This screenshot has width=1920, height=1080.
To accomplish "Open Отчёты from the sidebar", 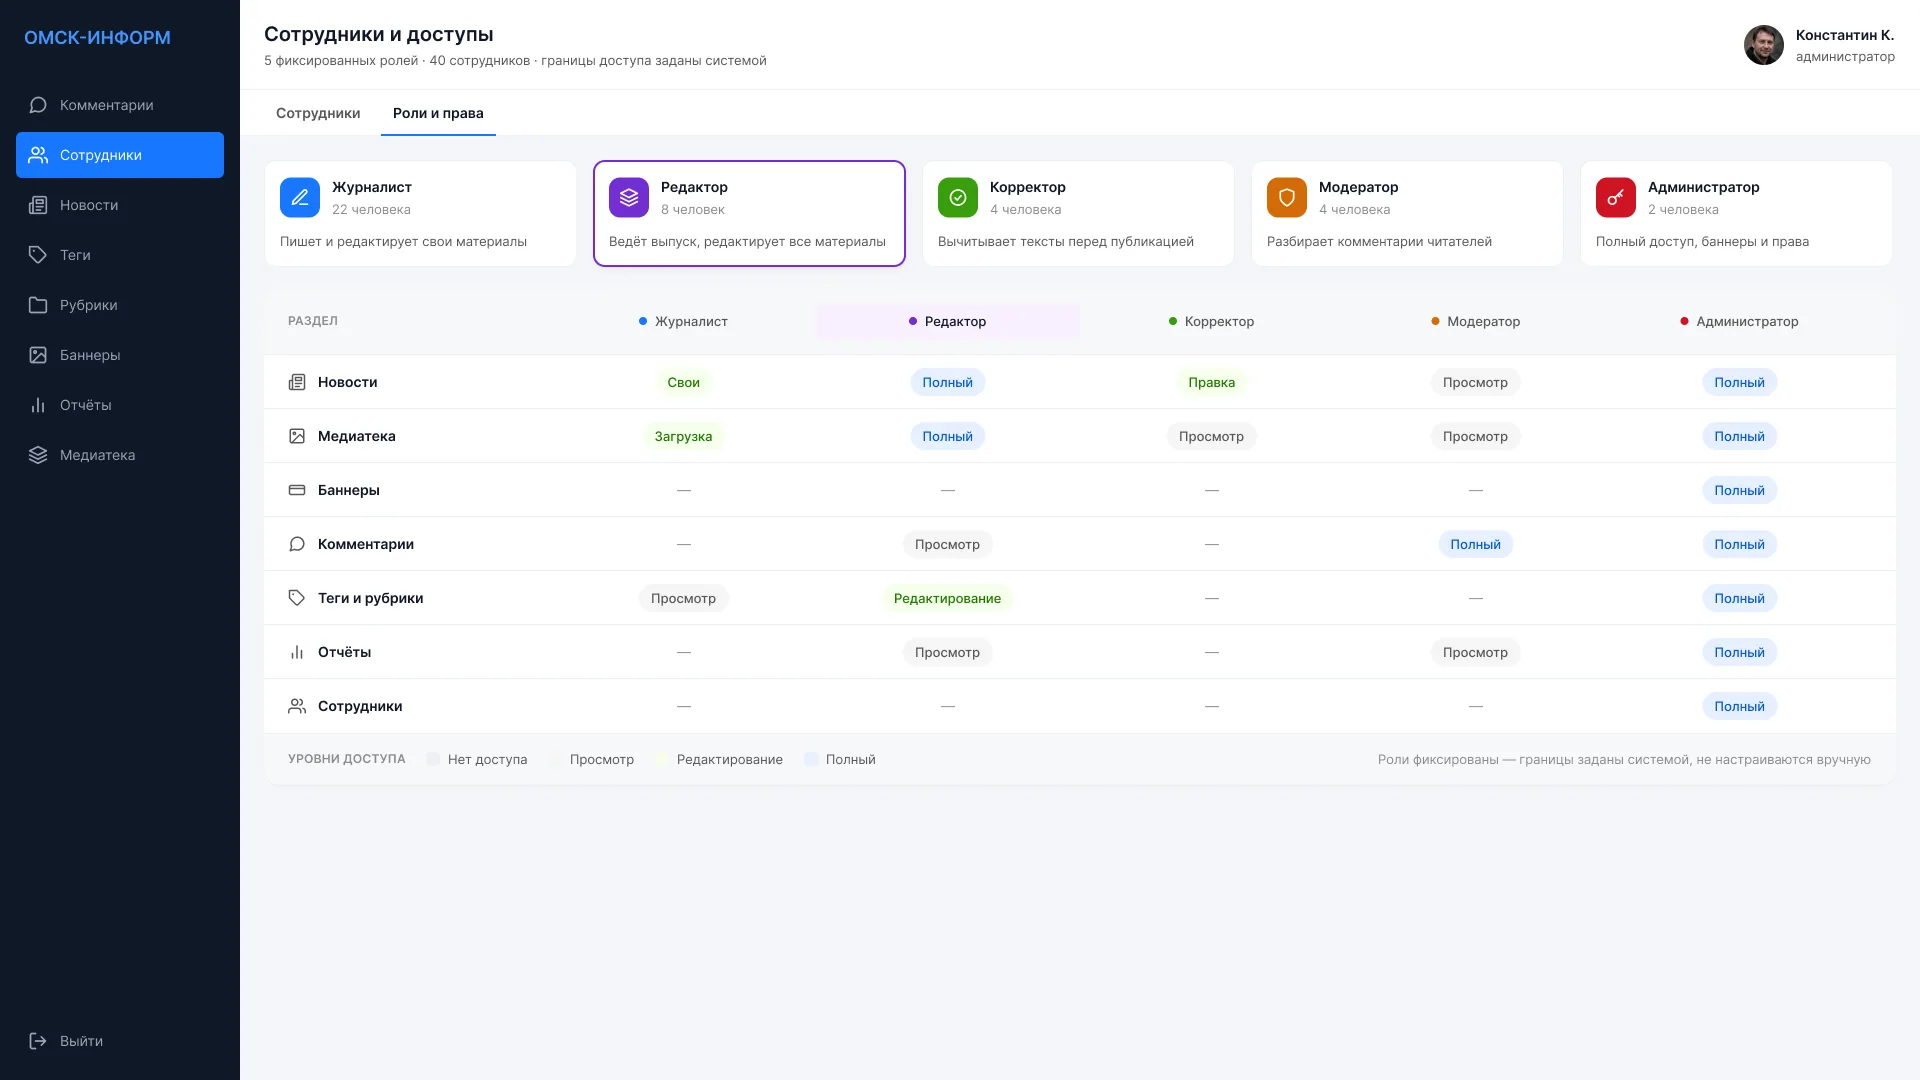I will pyautogui.click(x=120, y=405).
